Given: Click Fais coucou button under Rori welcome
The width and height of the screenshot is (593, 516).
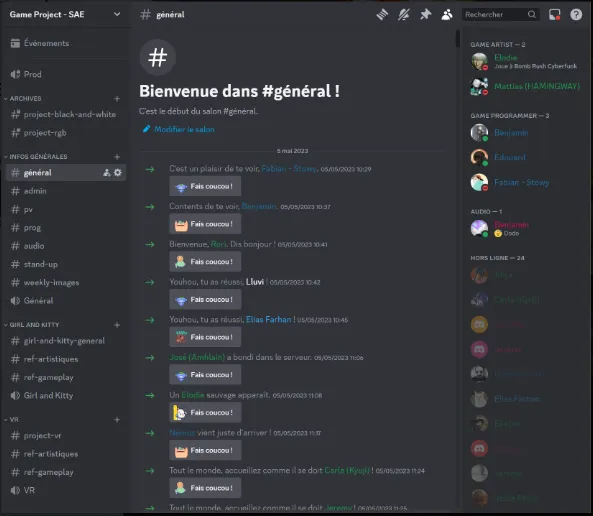Looking at the screenshot, I should (205, 262).
